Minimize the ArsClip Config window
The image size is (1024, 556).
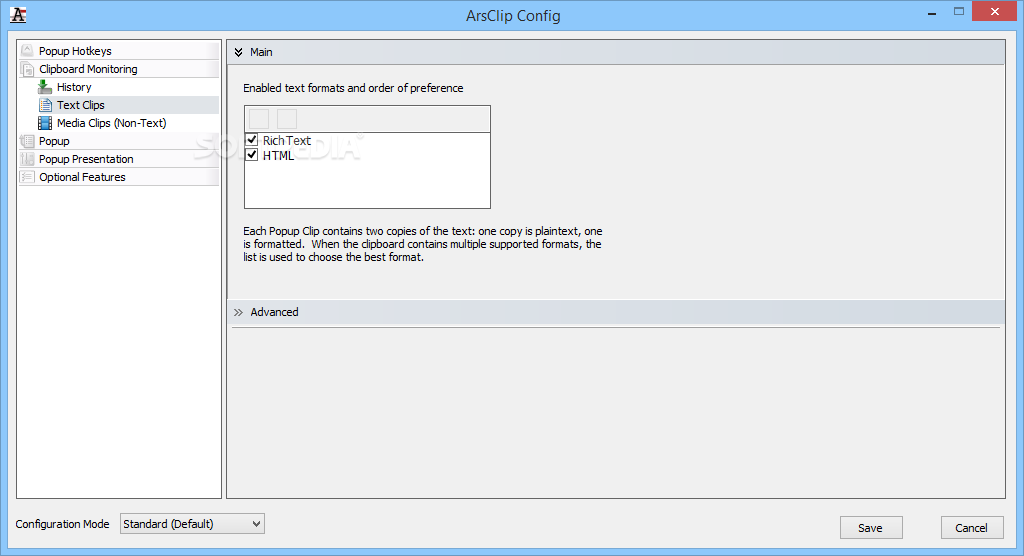click(932, 12)
